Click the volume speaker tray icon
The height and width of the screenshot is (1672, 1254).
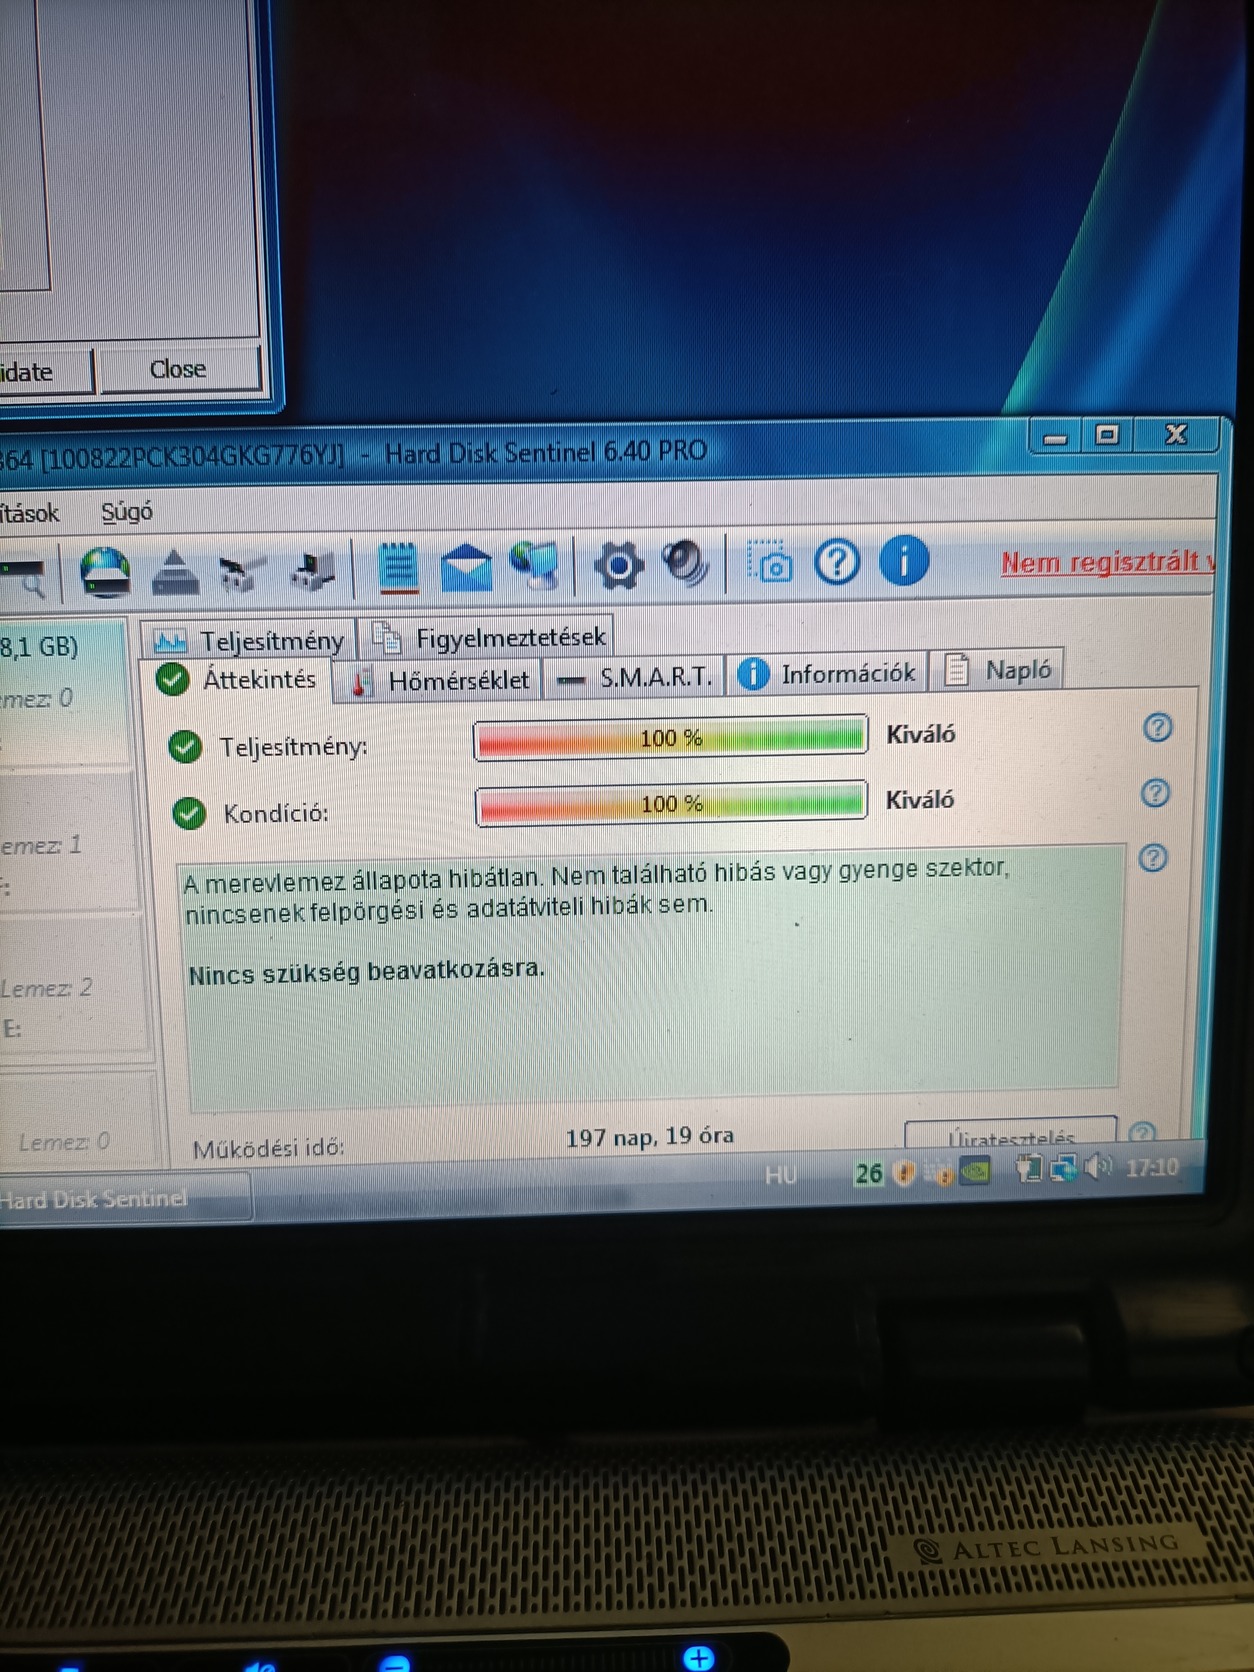point(1098,1166)
